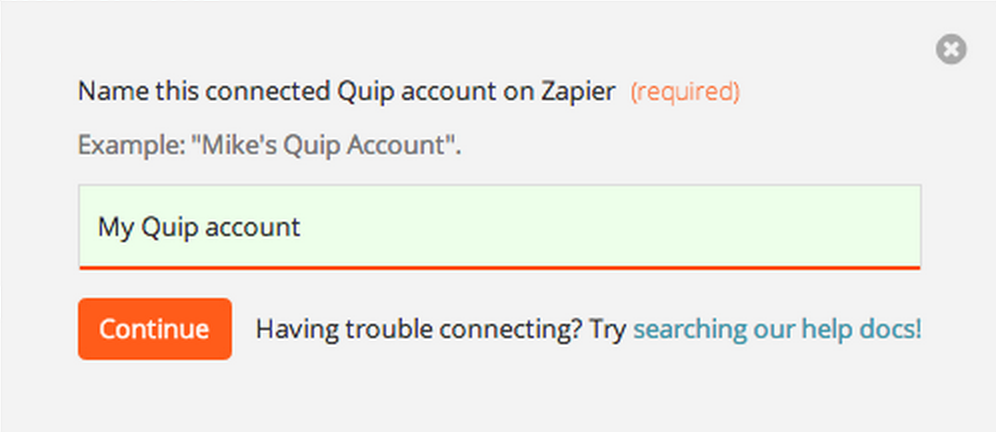Click the Continue button
The image size is (996, 432).
click(155, 329)
